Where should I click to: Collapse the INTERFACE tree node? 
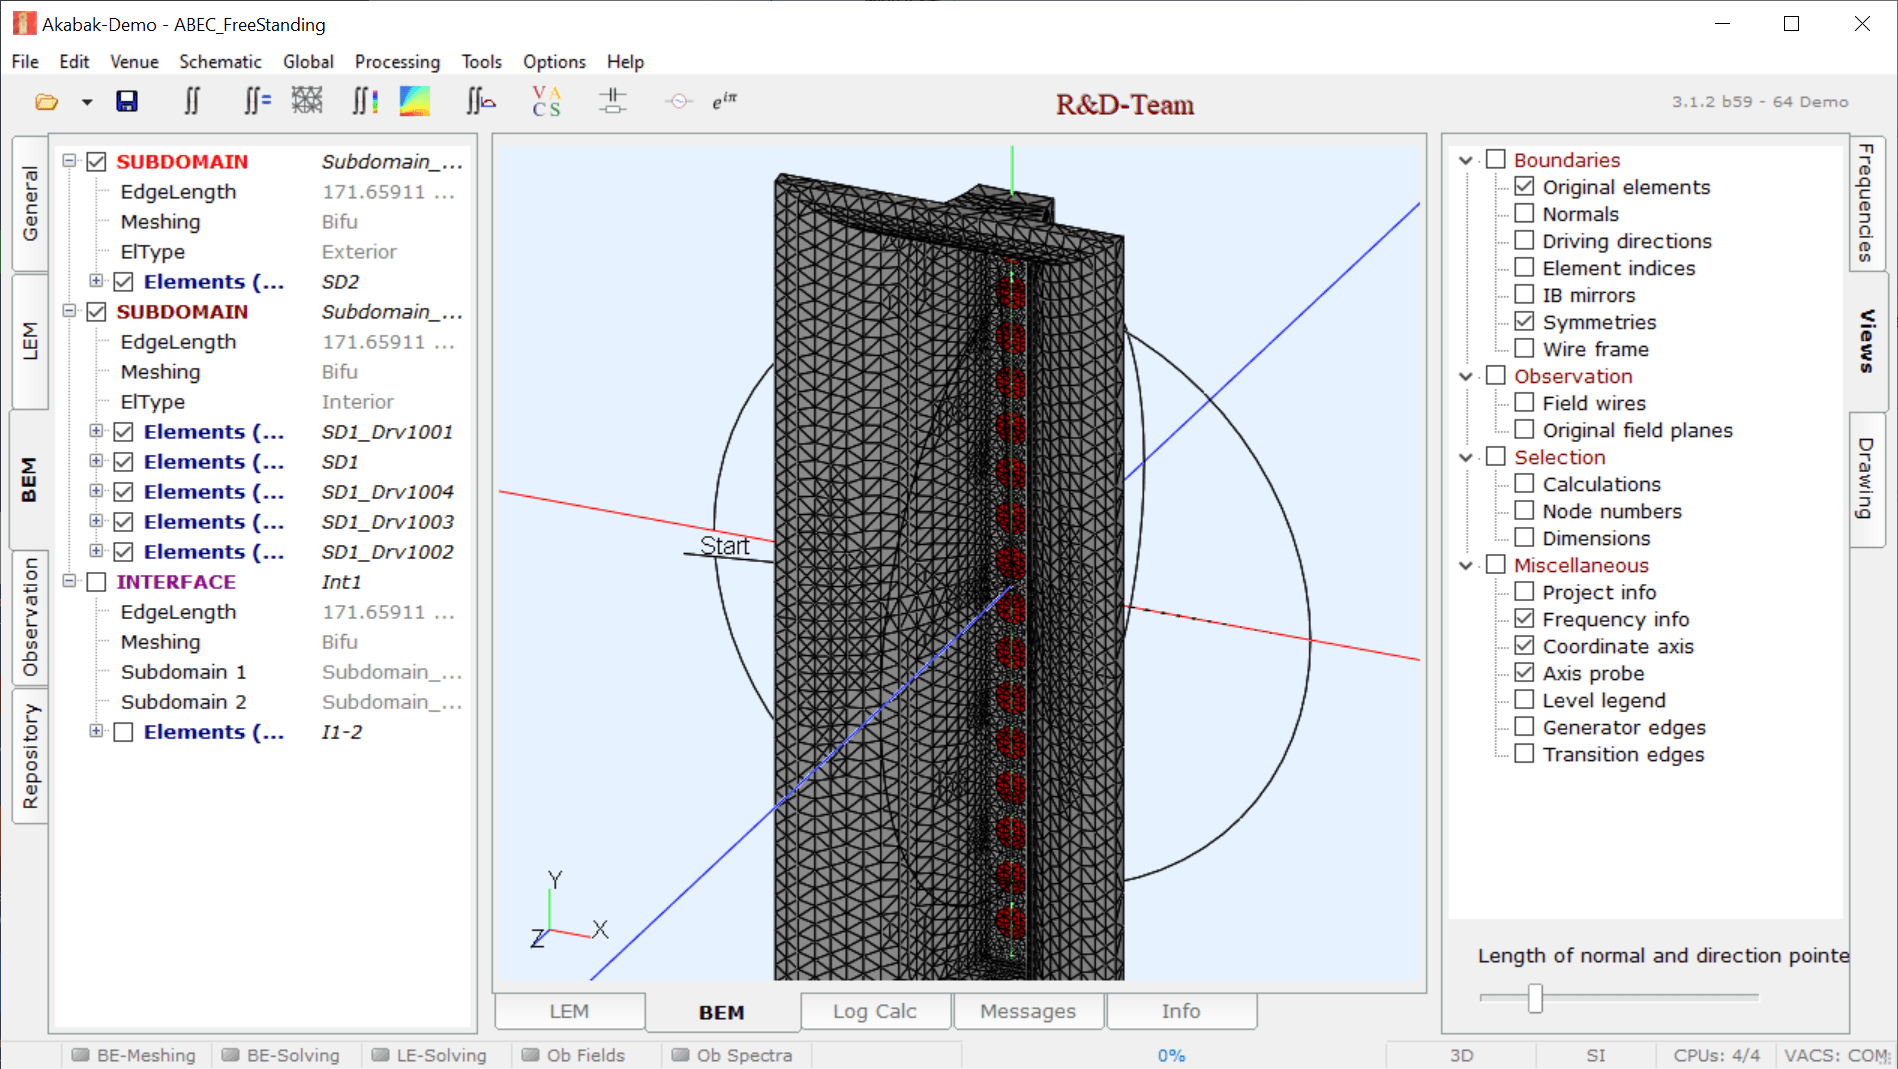pos(69,581)
